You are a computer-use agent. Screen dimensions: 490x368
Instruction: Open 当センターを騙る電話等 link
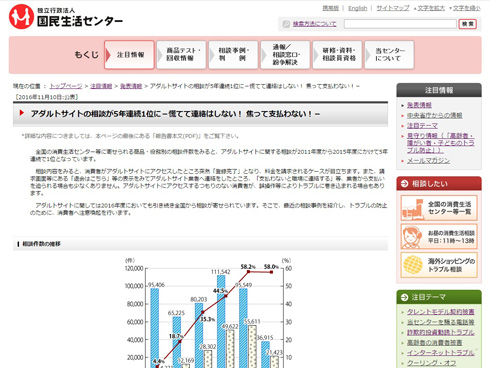click(x=440, y=322)
